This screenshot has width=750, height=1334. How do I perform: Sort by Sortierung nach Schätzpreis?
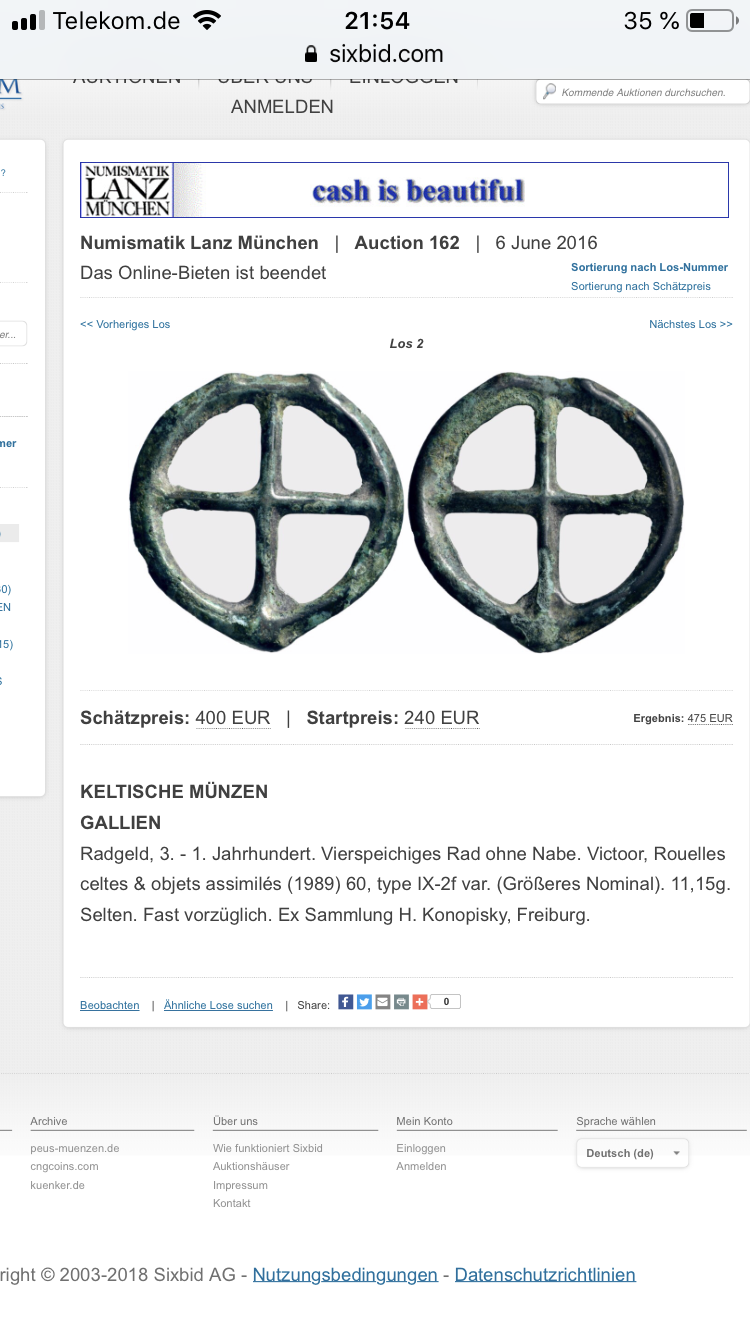[x=641, y=286]
